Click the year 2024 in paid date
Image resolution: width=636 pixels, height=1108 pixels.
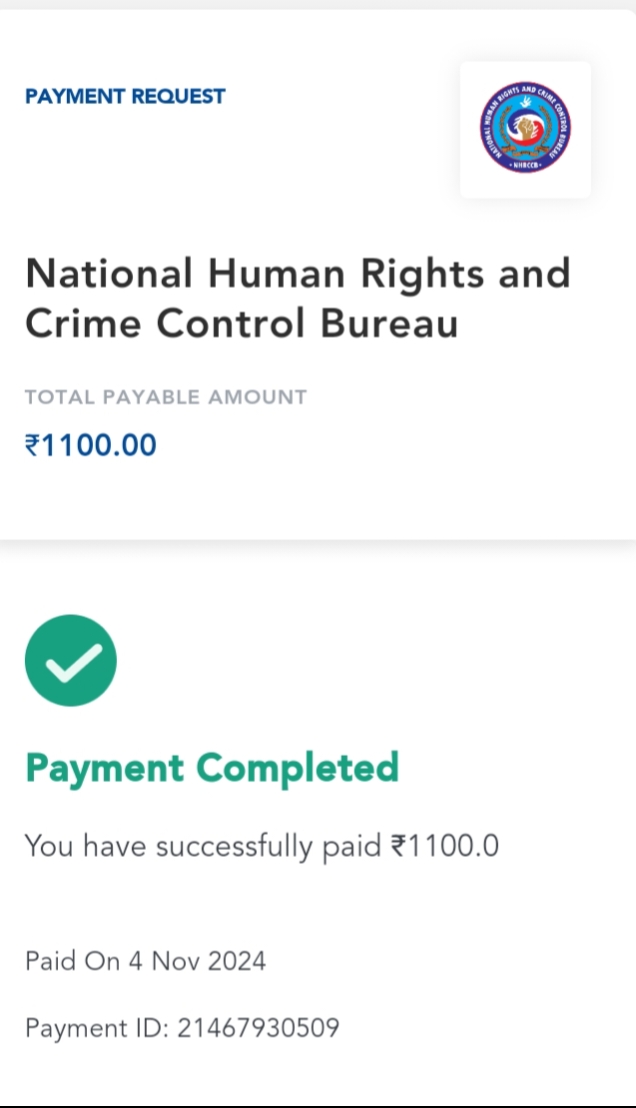point(236,962)
